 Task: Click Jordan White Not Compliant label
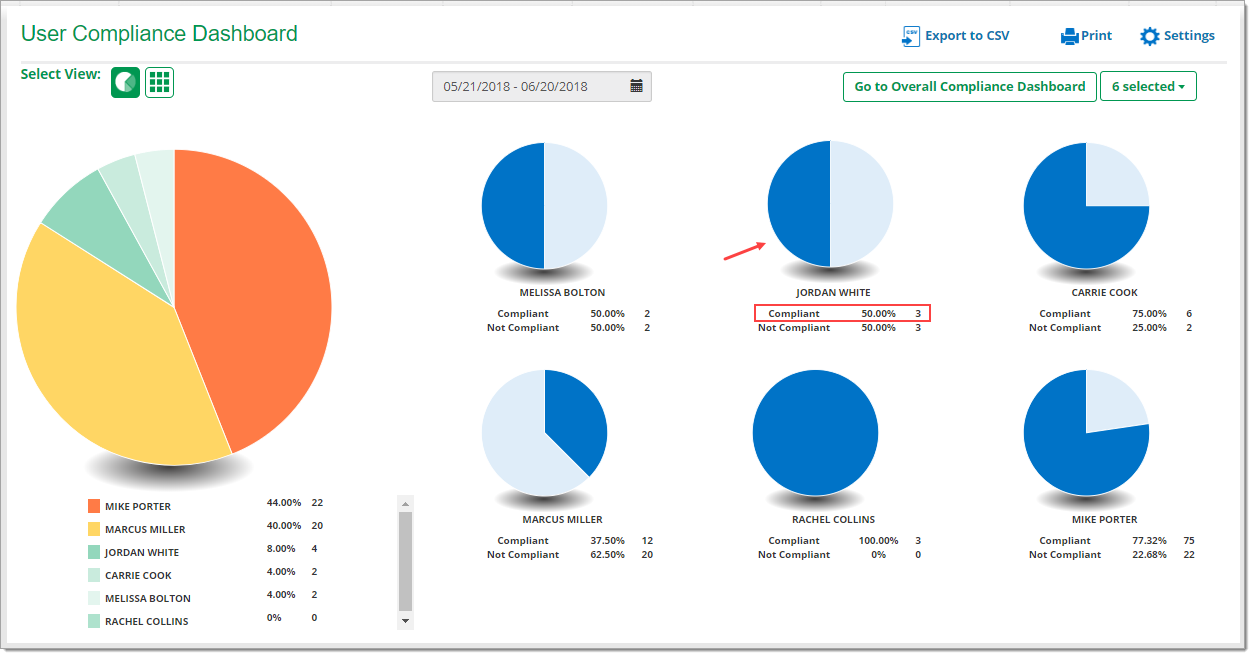[x=794, y=328]
